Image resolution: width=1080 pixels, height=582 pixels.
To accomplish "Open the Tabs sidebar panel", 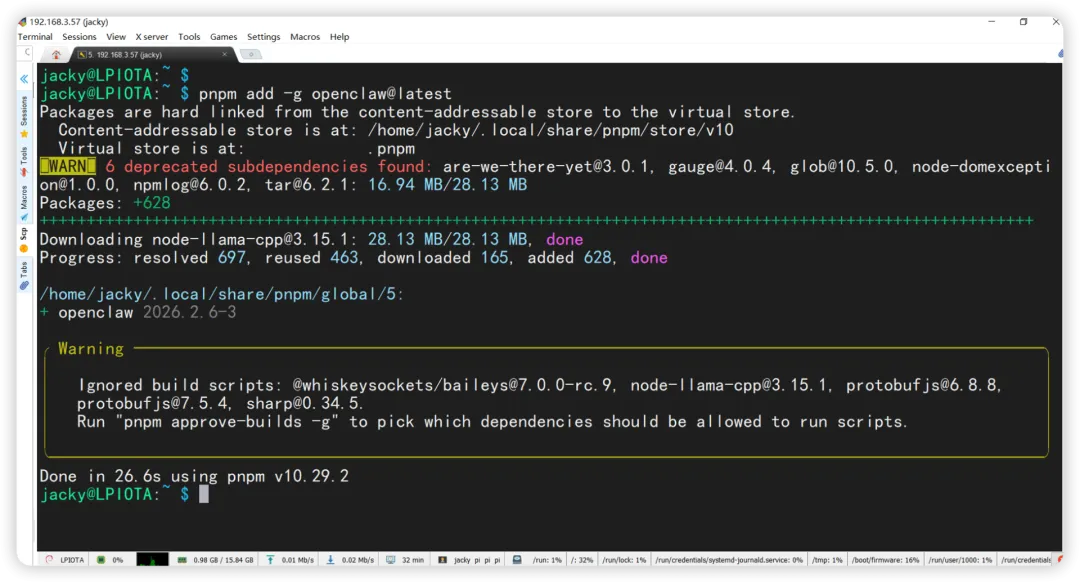I will [24, 276].
